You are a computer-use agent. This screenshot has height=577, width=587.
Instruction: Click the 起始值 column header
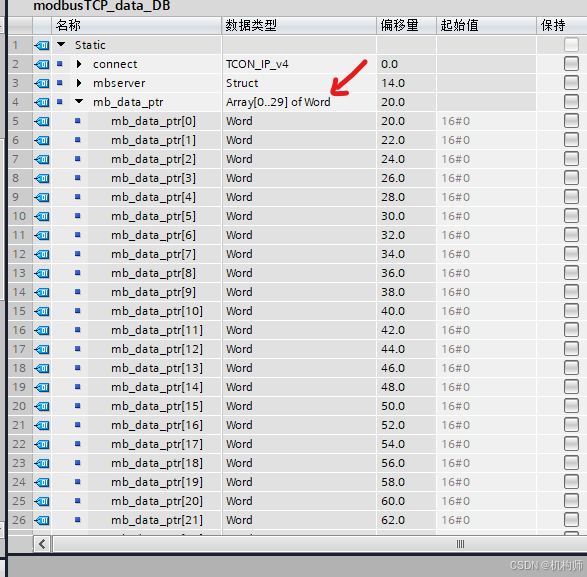[x=486, y=25]
